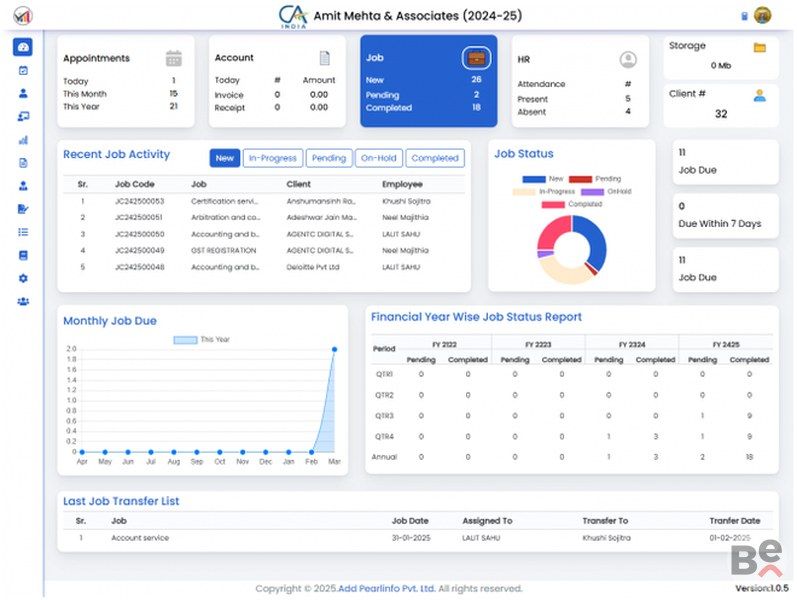The image size is (797, 600).
Task: Open the Dashboard speedometer icon in sidebar
Action: (x=23, y=47)
